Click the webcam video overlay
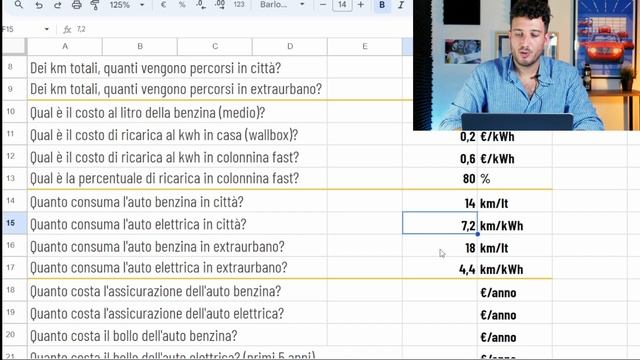Image resolution: width=640 pixels, height=360 pixels. 527,65
